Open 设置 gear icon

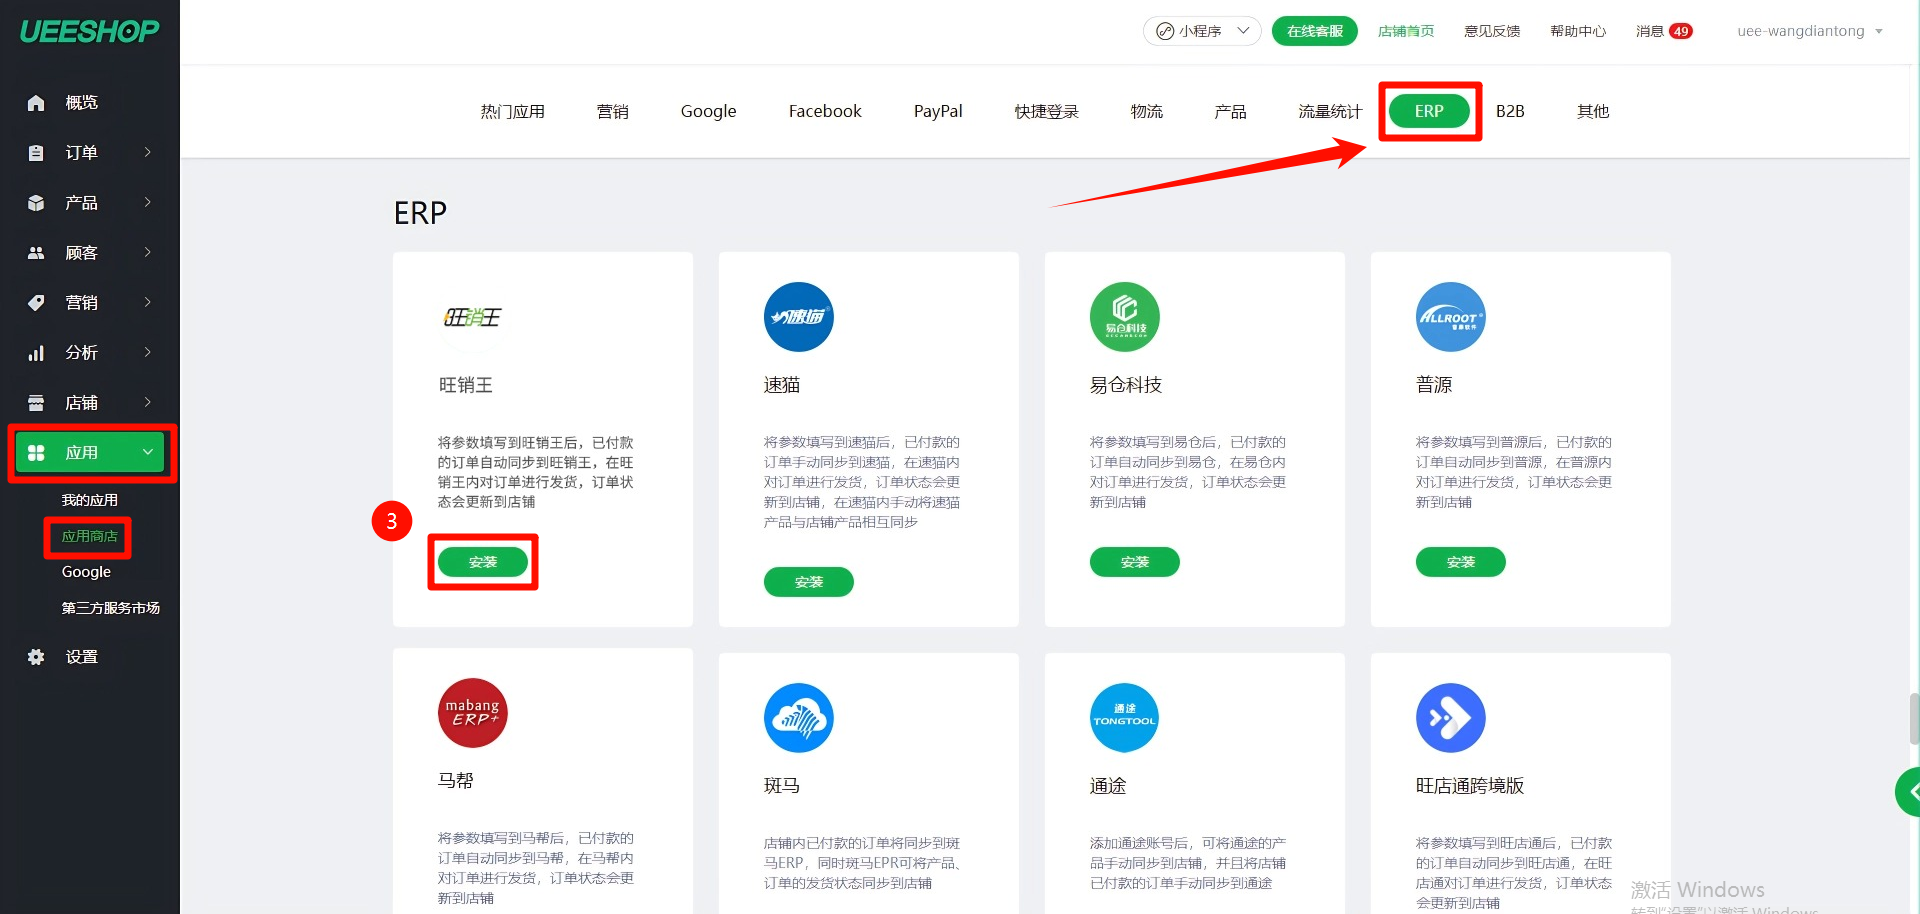(36, 657)
